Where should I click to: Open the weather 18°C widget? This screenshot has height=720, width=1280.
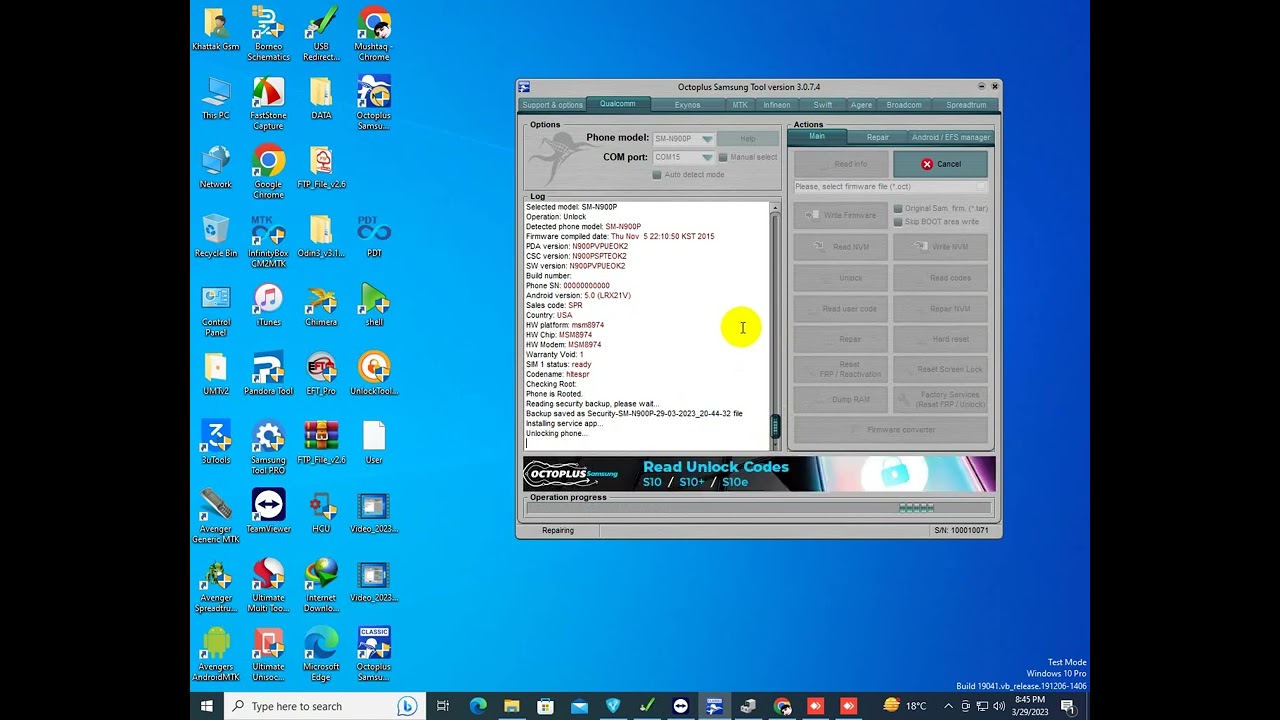point(905,706)
